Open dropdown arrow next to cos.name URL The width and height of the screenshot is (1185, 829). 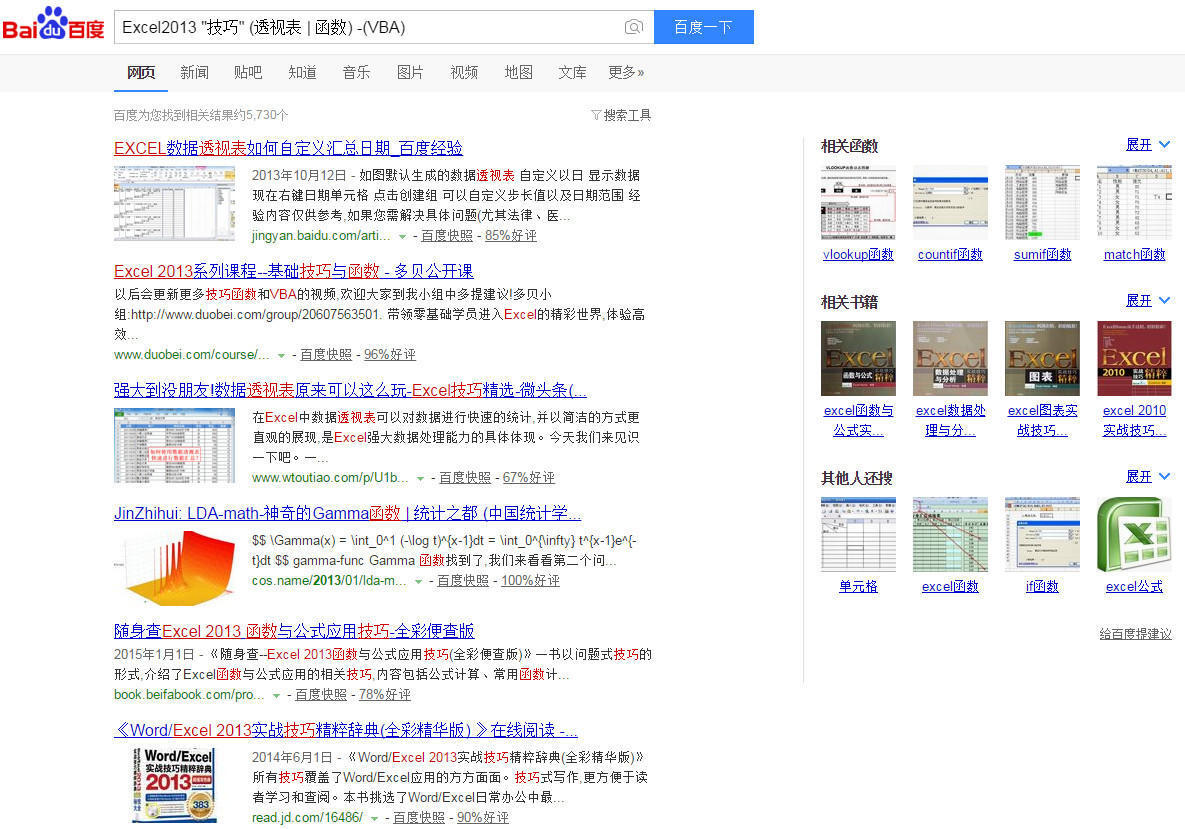point(418,581)
